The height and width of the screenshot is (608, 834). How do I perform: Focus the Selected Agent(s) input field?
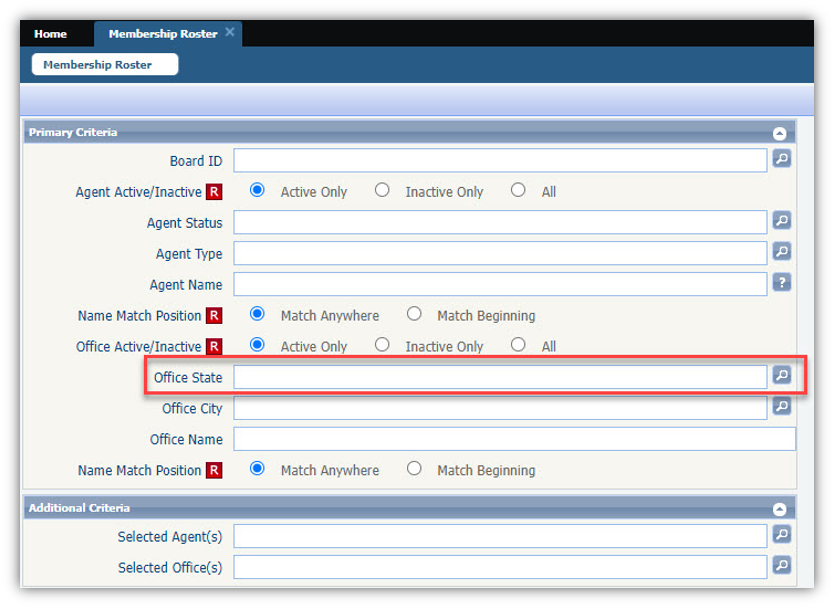(500, 536)
